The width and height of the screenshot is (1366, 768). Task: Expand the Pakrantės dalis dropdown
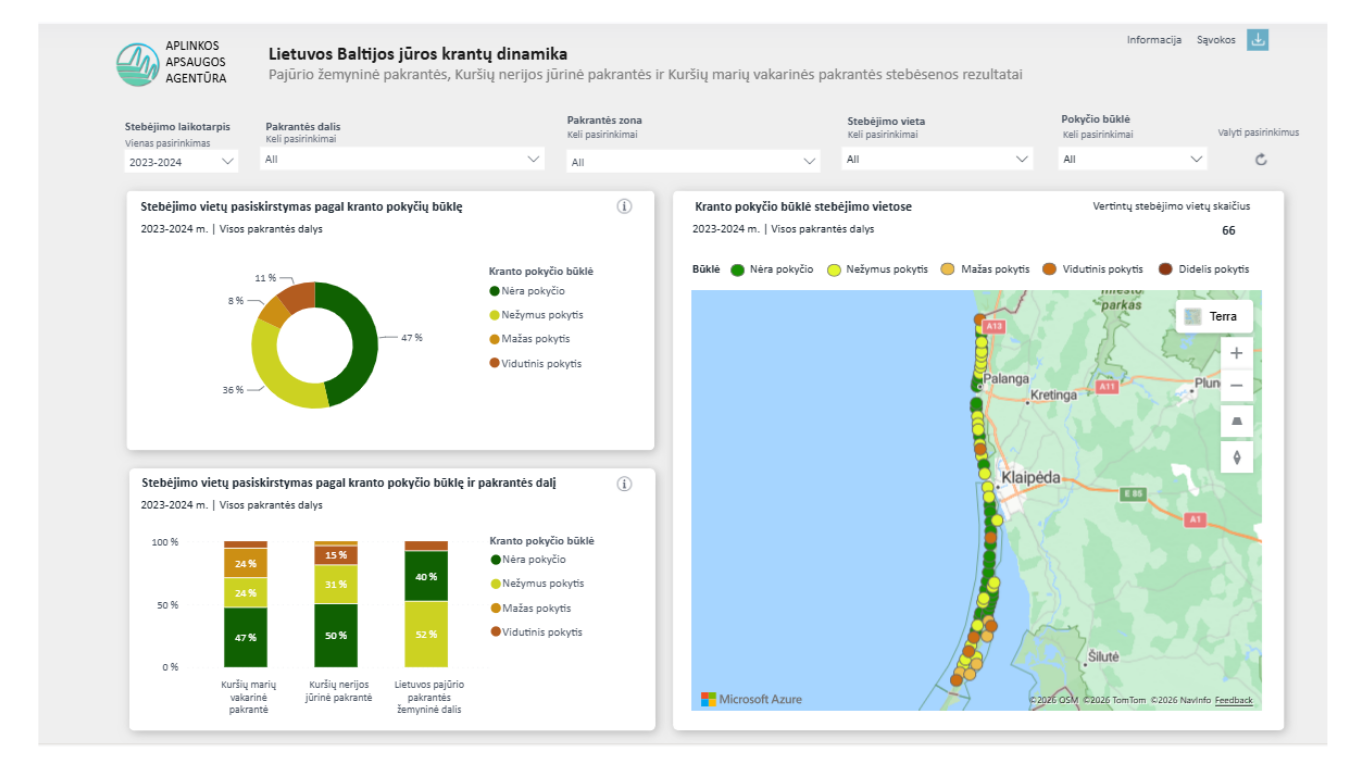402,159
